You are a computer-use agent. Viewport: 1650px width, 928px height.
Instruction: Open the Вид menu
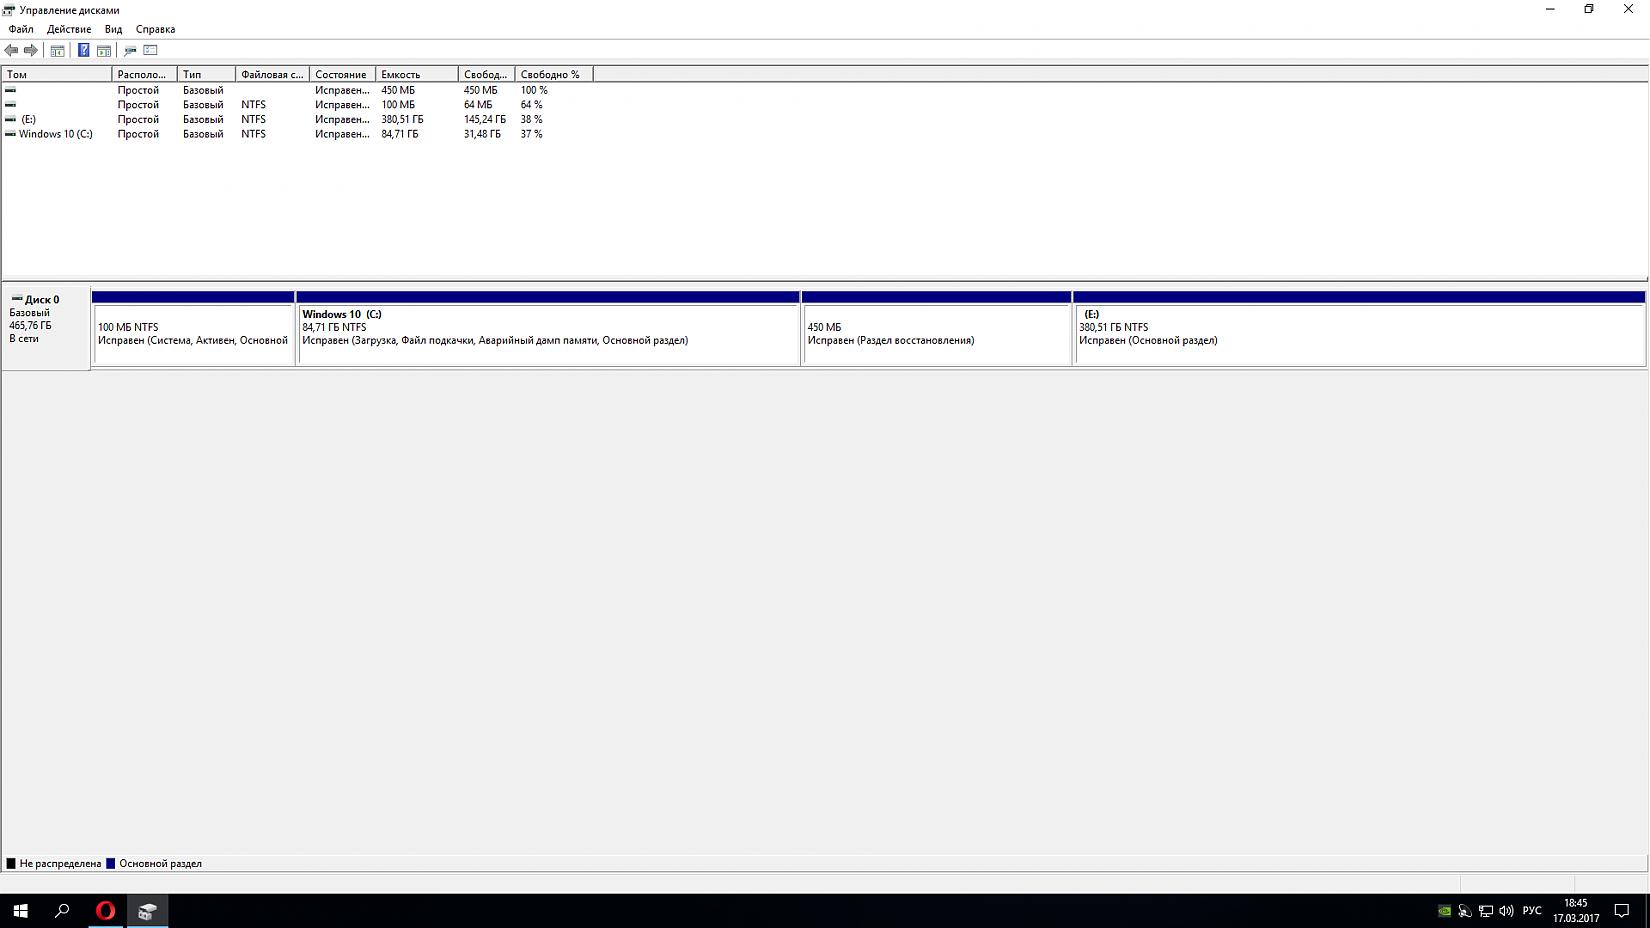tap(114, 29)
